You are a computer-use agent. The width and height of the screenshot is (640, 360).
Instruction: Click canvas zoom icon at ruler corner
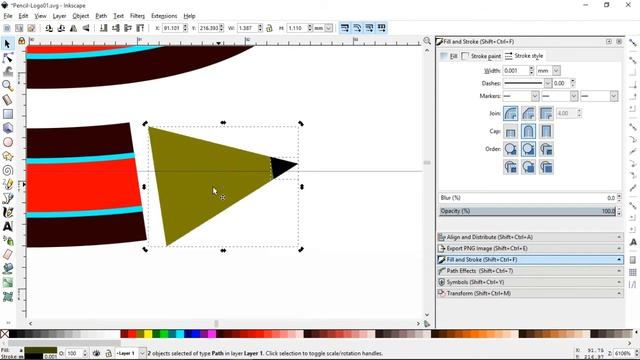coord(427,41)
